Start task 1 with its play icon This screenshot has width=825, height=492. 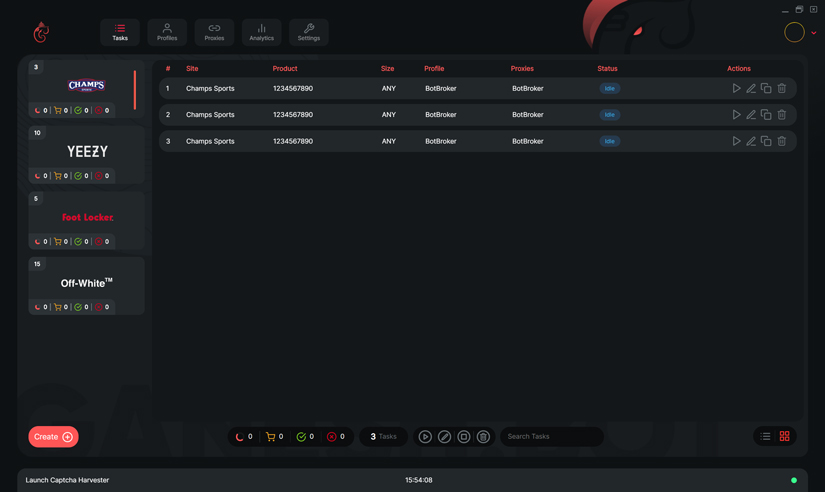click(x=737, y=89)
